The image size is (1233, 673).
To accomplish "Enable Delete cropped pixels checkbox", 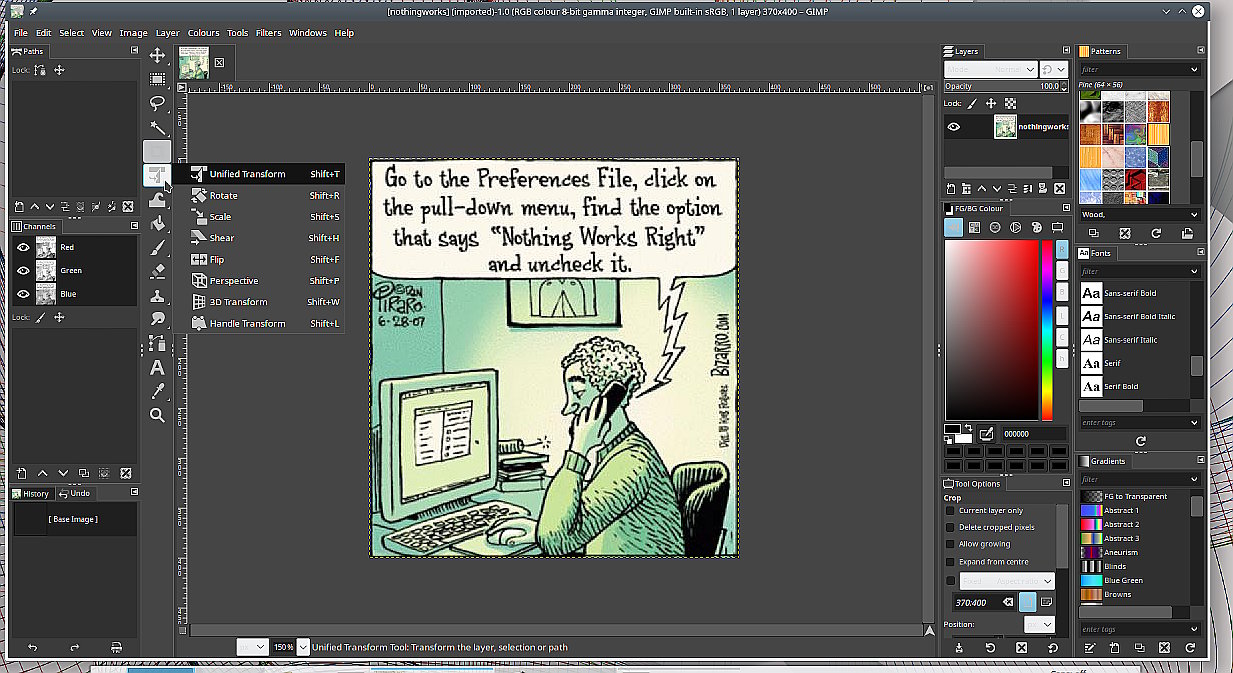I will tap(950, 527).
